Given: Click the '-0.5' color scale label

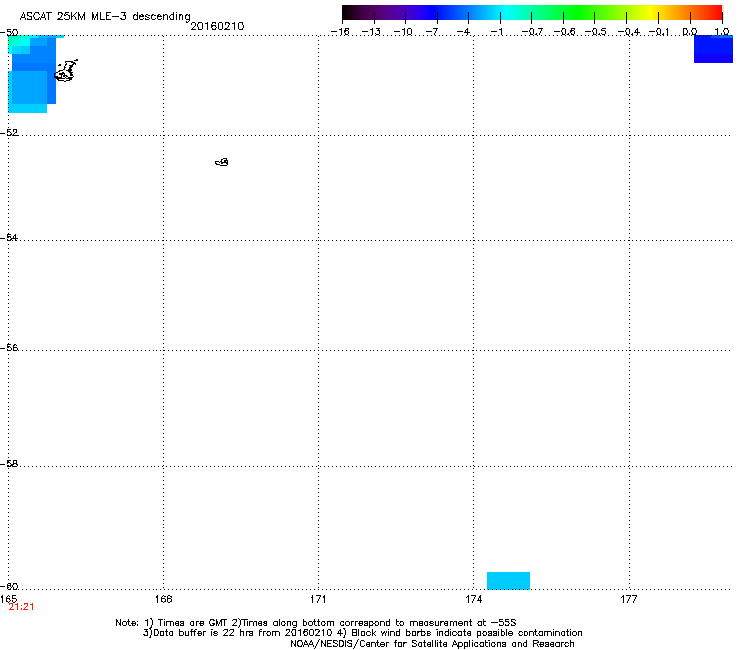Looking at the screenshot, I should [596, 32].
